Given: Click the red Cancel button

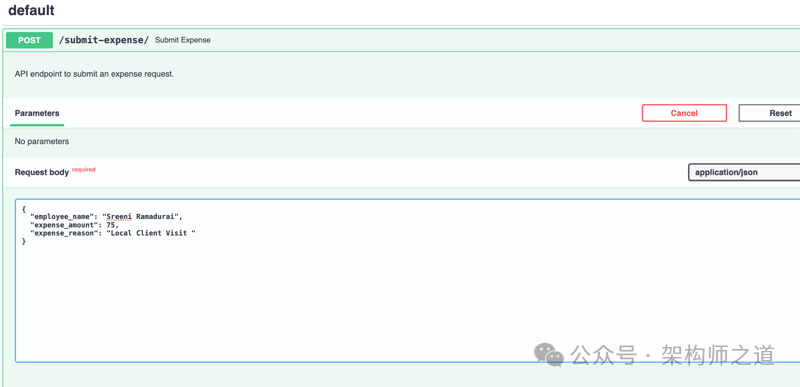Looking at the screenshot, I should click(684, 113).
